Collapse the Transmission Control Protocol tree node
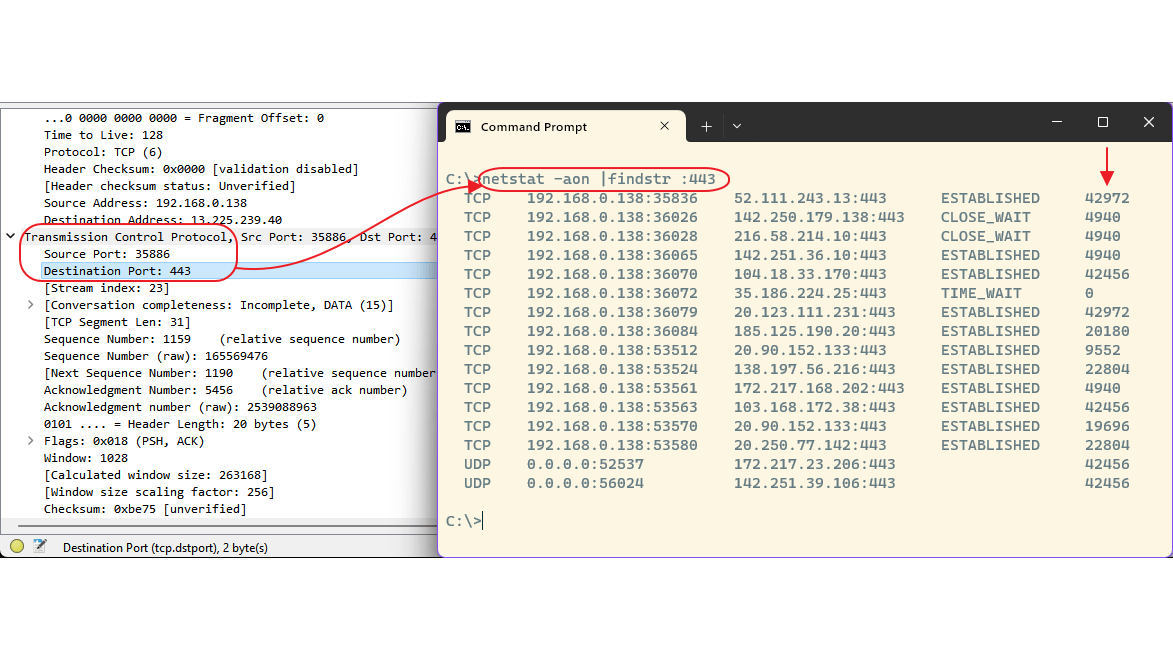The height and width of the screenshot is (660, 1173). tap(10, 236)
